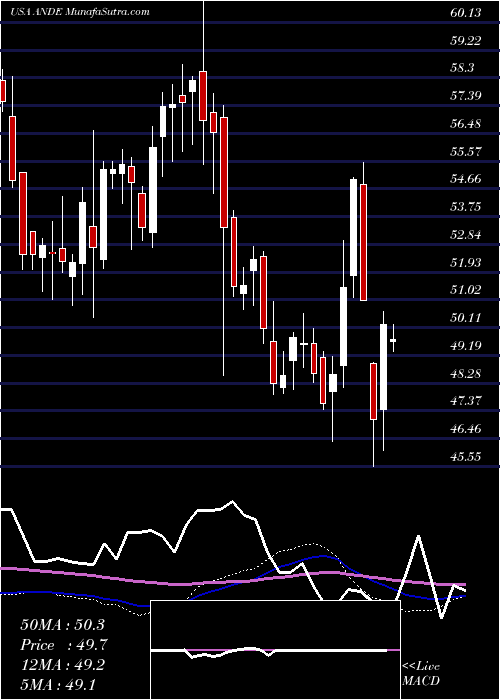Click the 47.37 price axis label
500x700 pixels.
466,401
